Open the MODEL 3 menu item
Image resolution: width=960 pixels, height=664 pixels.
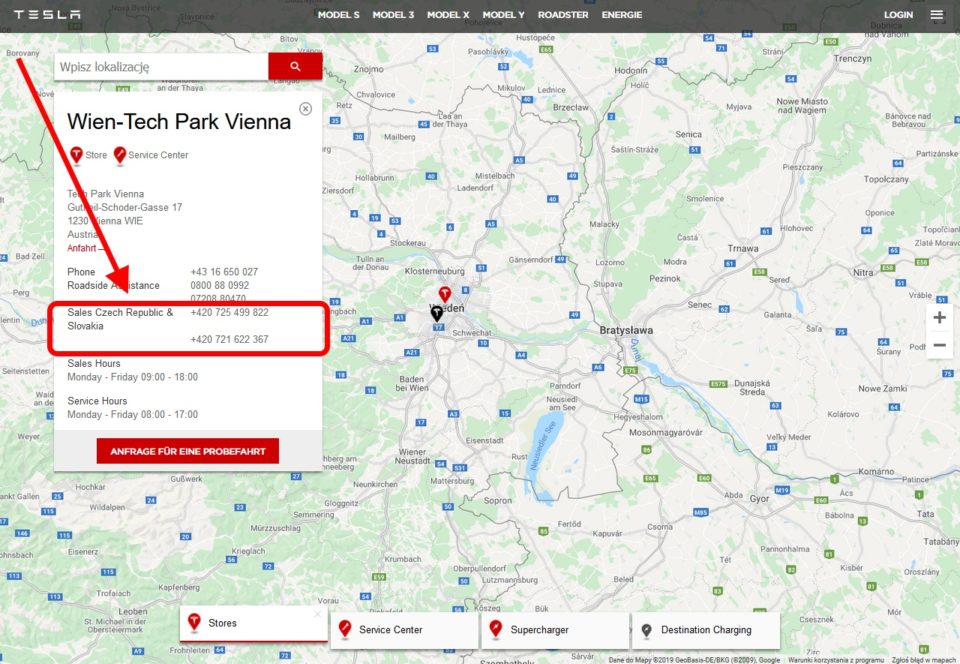pos(393,15)
